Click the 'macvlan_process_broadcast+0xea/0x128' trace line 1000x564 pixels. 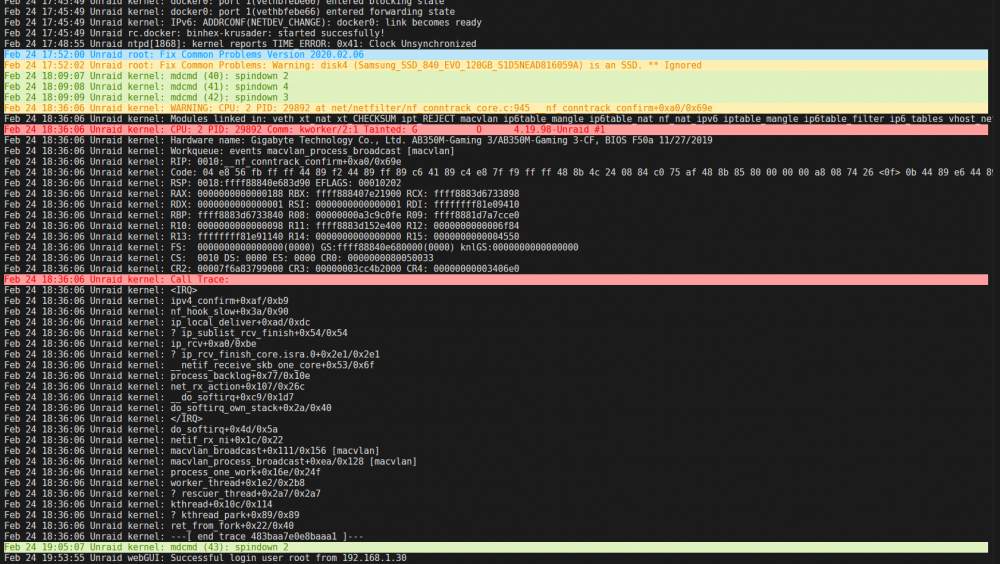(210, 461)
